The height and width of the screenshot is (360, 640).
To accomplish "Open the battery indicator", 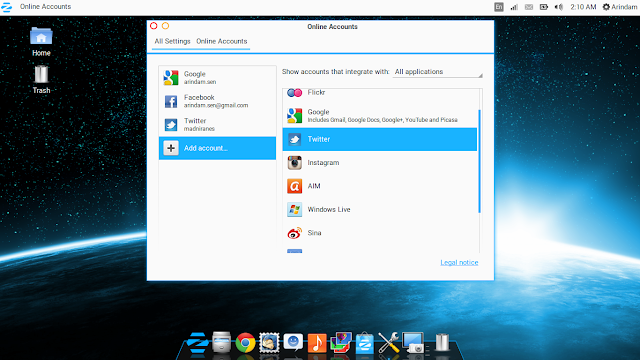I will [544, 7].
